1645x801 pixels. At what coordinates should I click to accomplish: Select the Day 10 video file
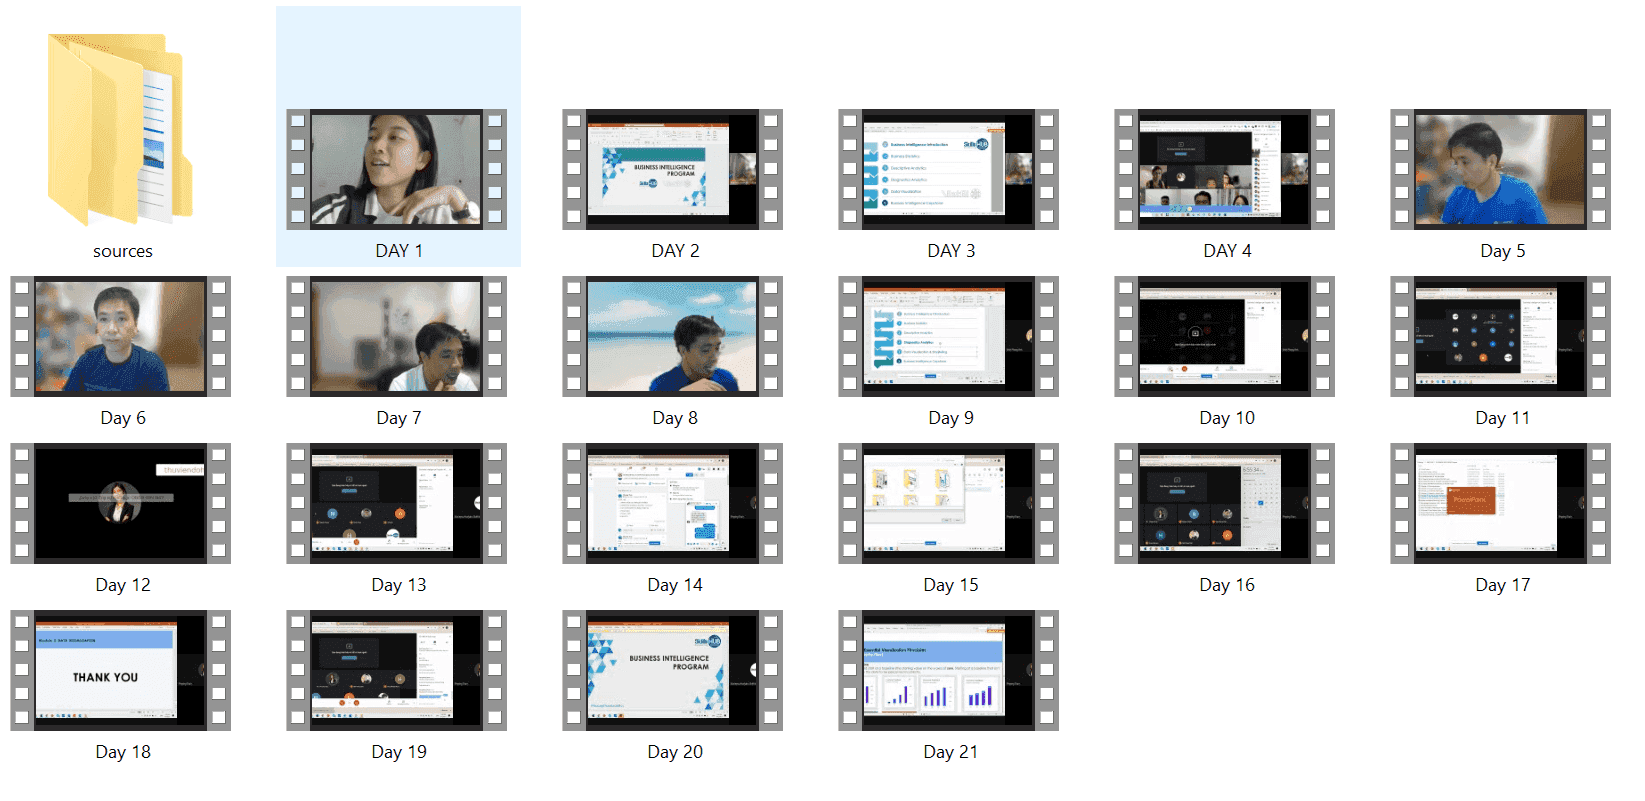(x=1225, y=336)
